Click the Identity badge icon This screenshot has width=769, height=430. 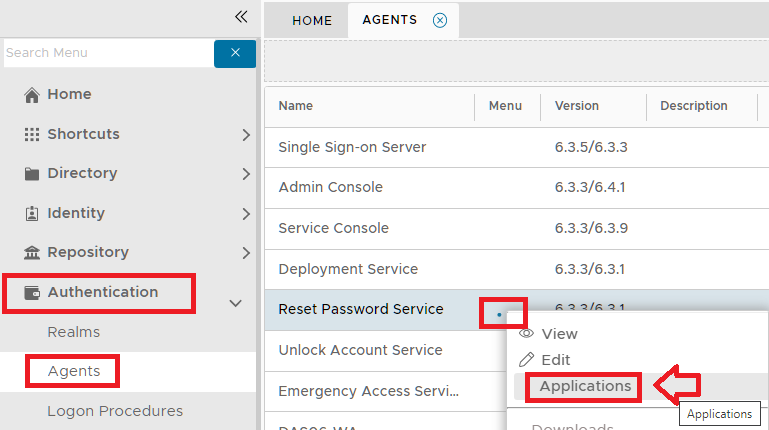click(x=32, y=213)
